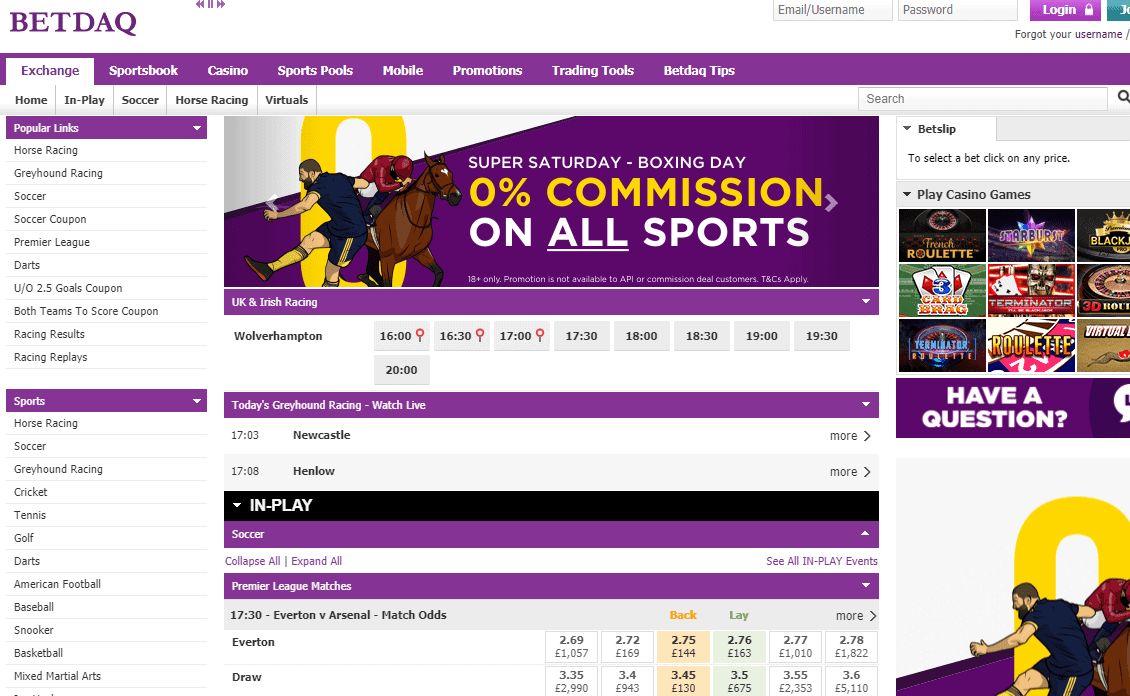Image resolution: width=1130 pixels, height=696 pixels.
Task: Click Collapse All link
Action: (252, 561)
